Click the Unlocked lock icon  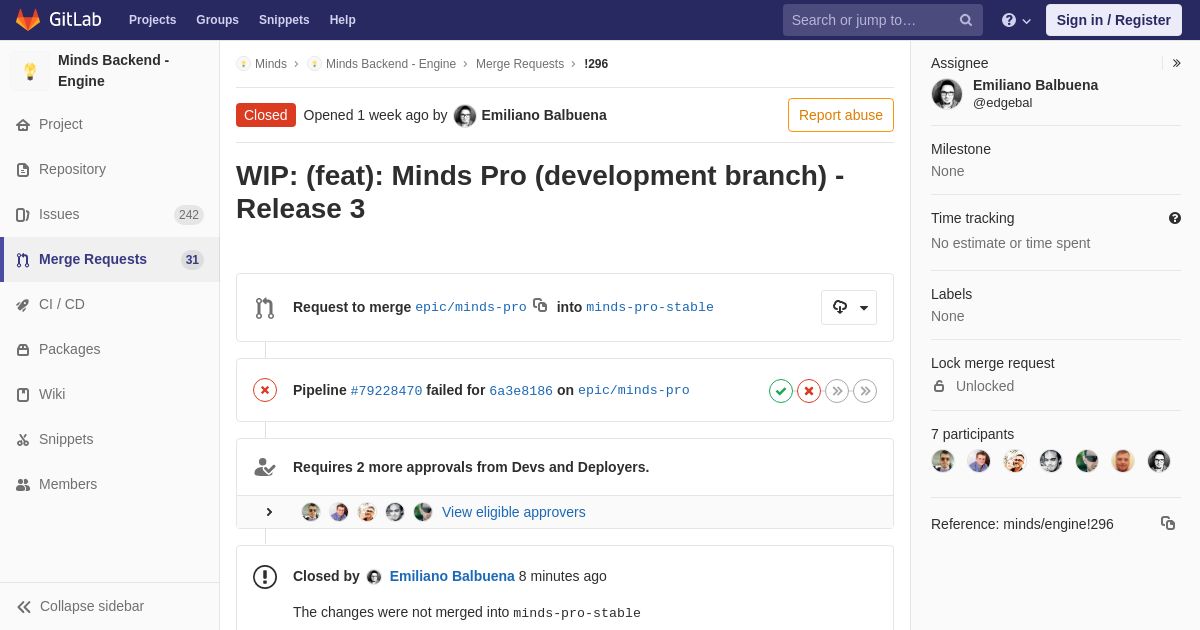(939, 386)
